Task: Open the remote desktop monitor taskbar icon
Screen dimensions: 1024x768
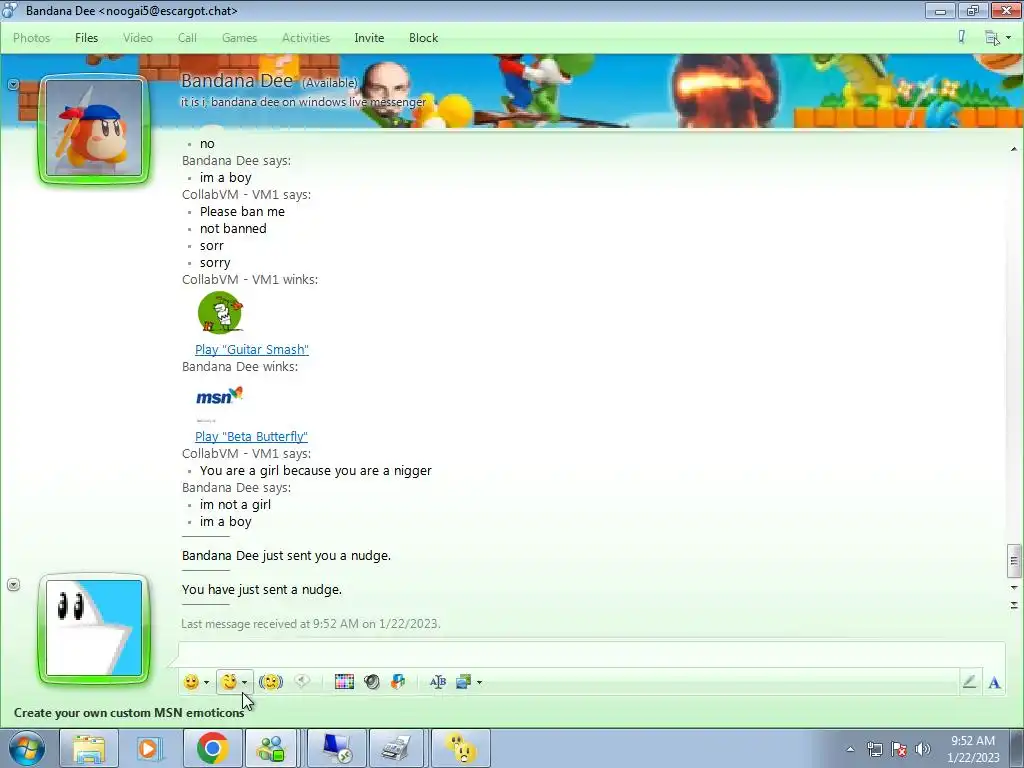Action: pos(337,748)
